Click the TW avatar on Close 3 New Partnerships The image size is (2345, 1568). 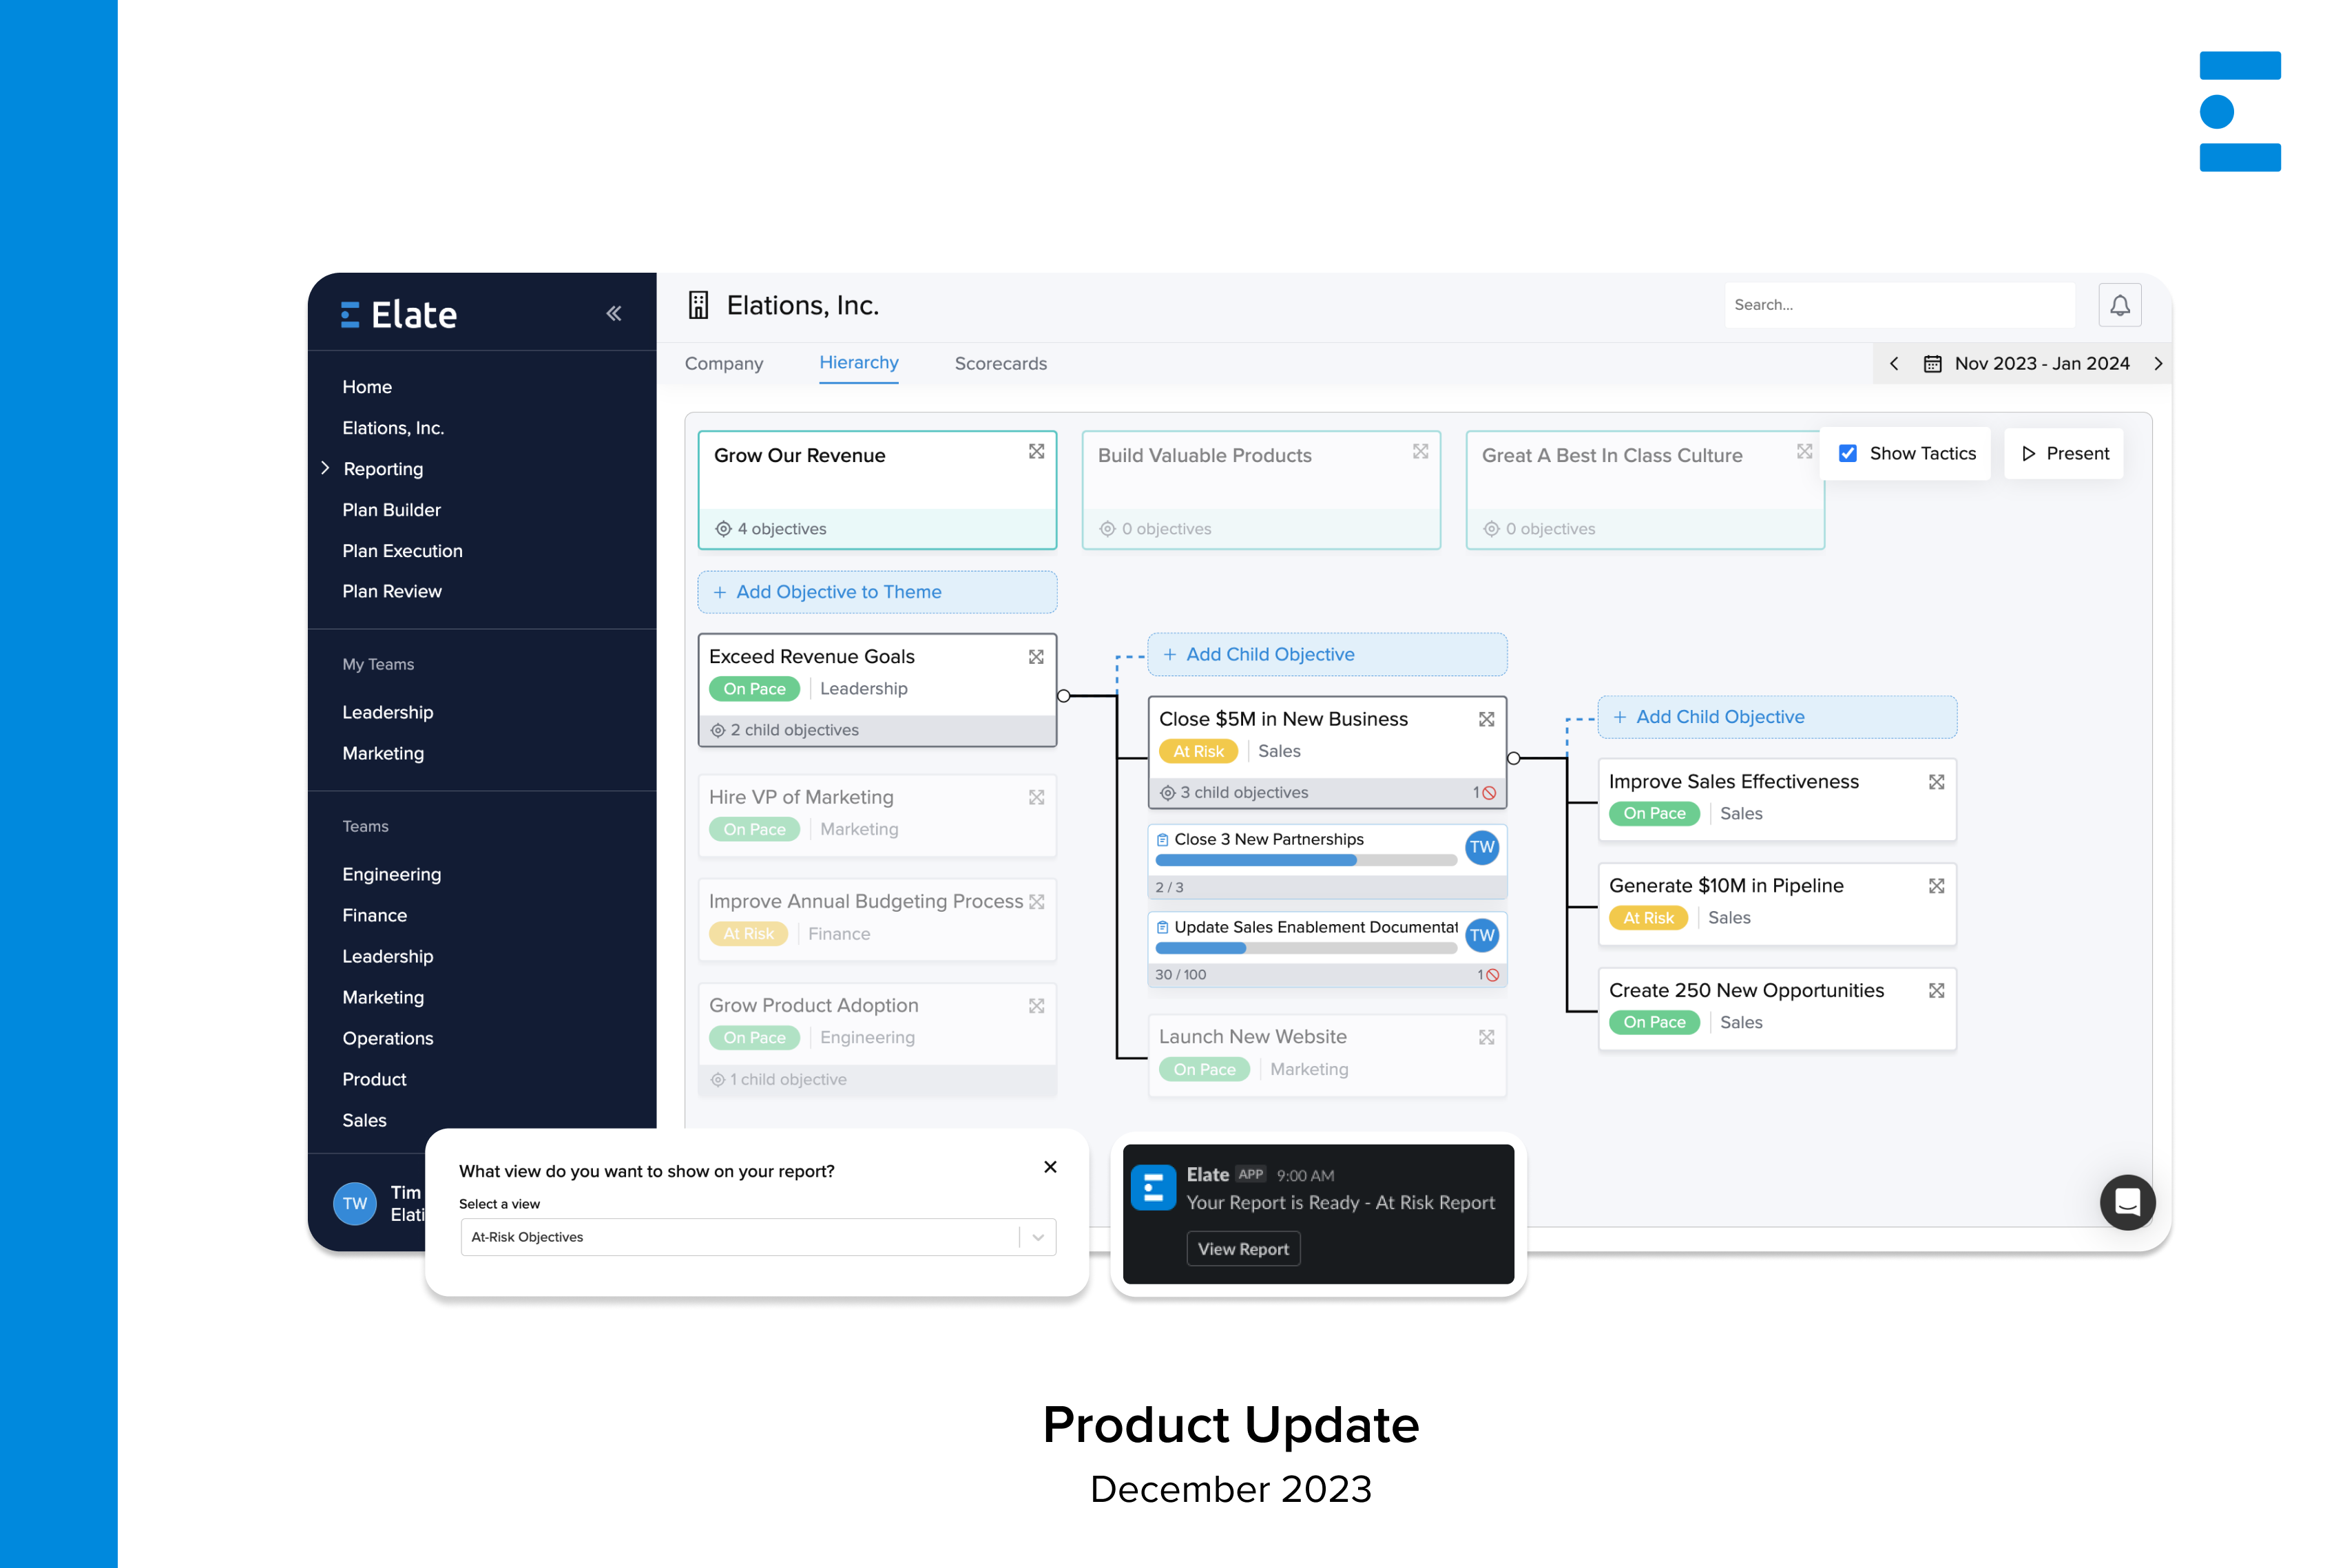click(1481, 847)
